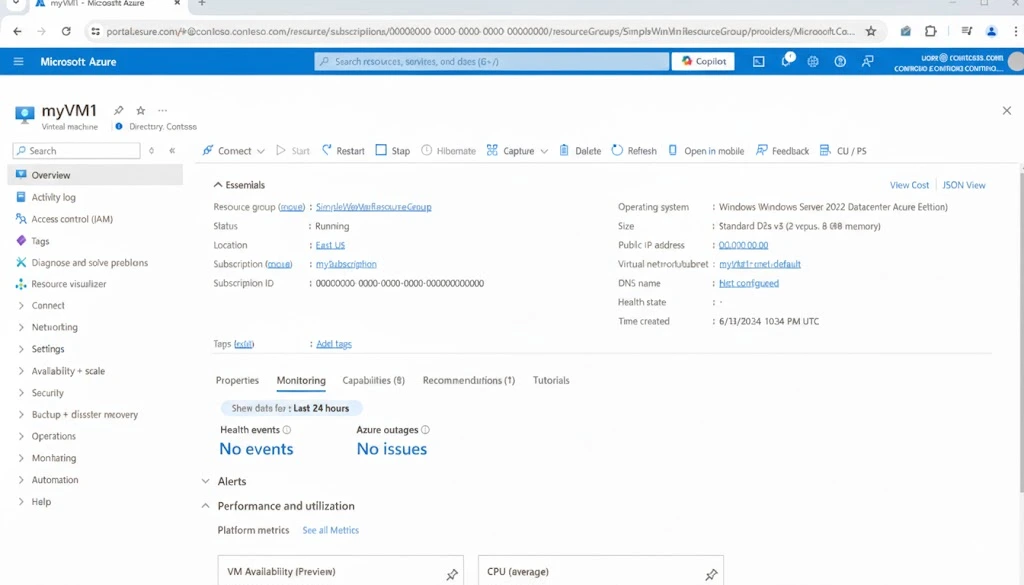Click the View Cost link
Image resolution: width=1024 pixels, height=585 pixels.
click(909, 185)
